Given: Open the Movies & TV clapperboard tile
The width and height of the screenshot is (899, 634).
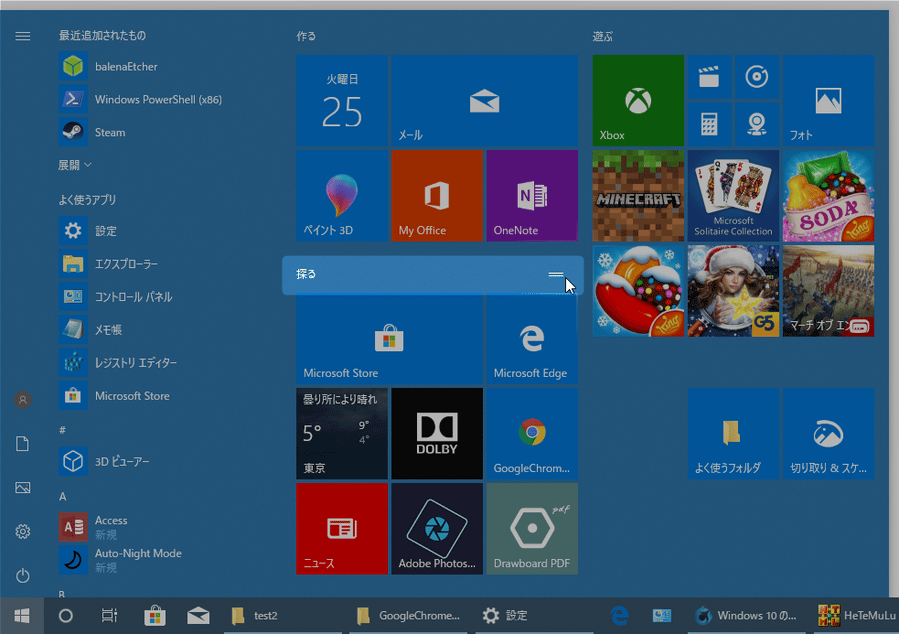Looking at the screenshot, I should click(x=709, y=77).
